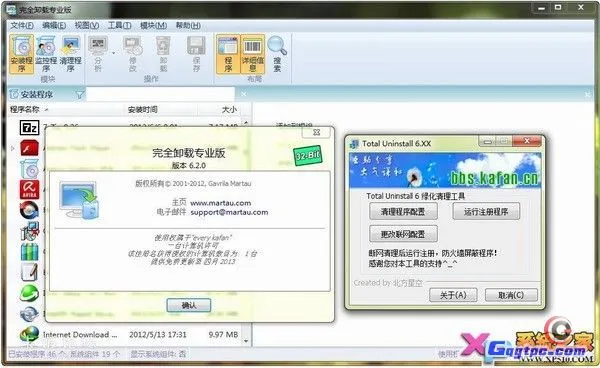Select the 7z program icon in list

tap(29, 127)
